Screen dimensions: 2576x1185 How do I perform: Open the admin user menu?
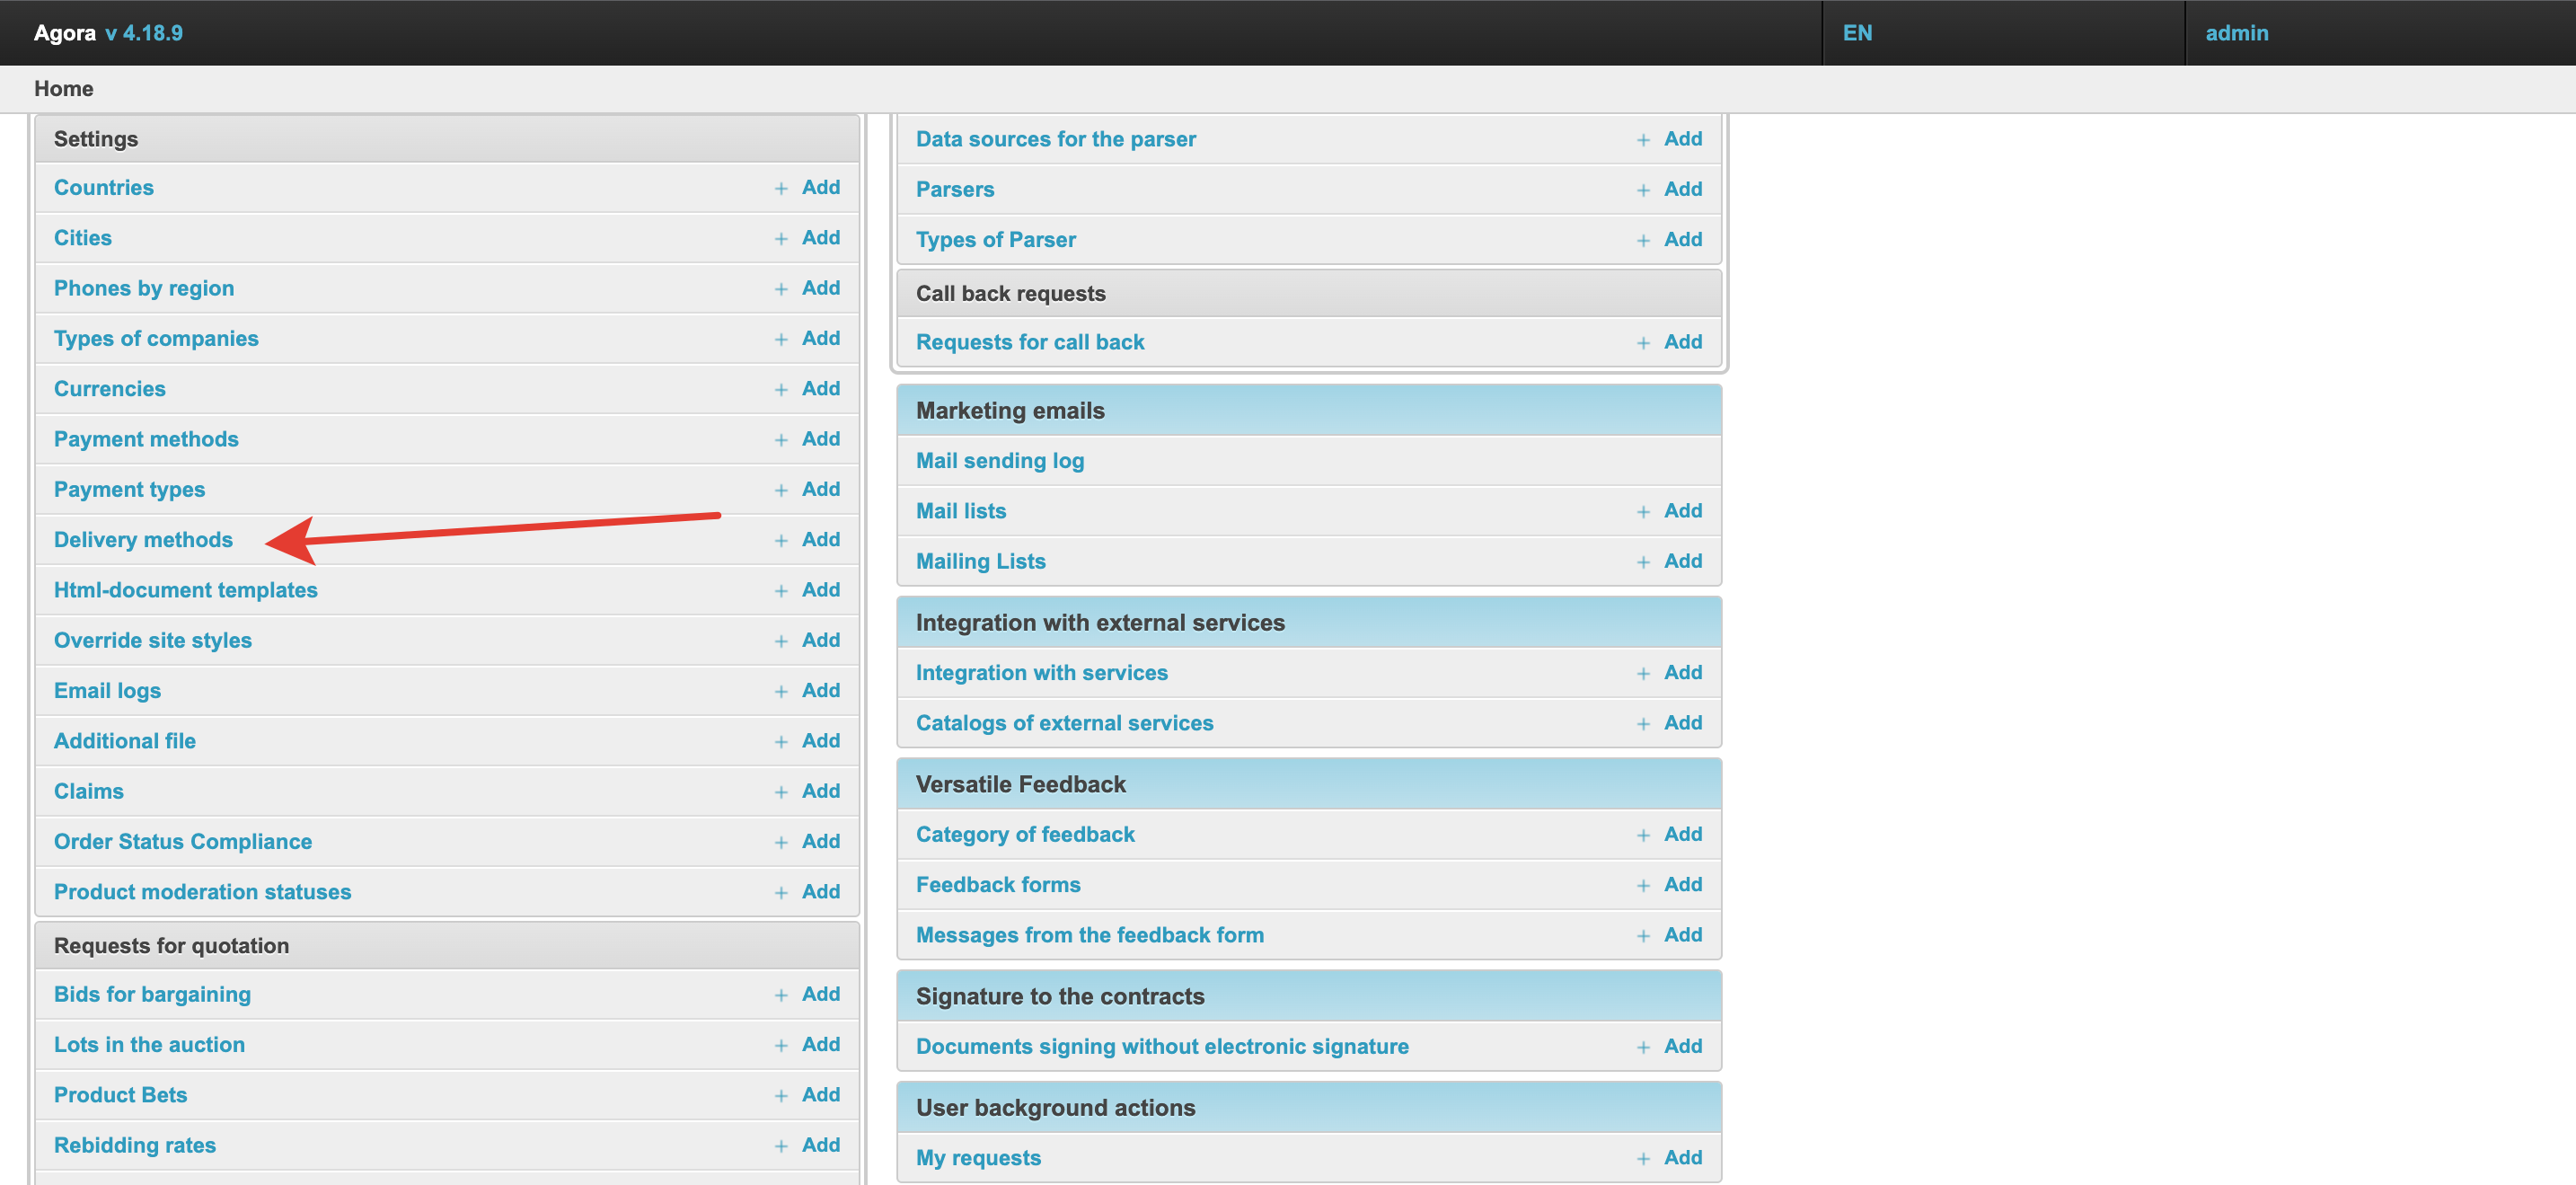2236,33
